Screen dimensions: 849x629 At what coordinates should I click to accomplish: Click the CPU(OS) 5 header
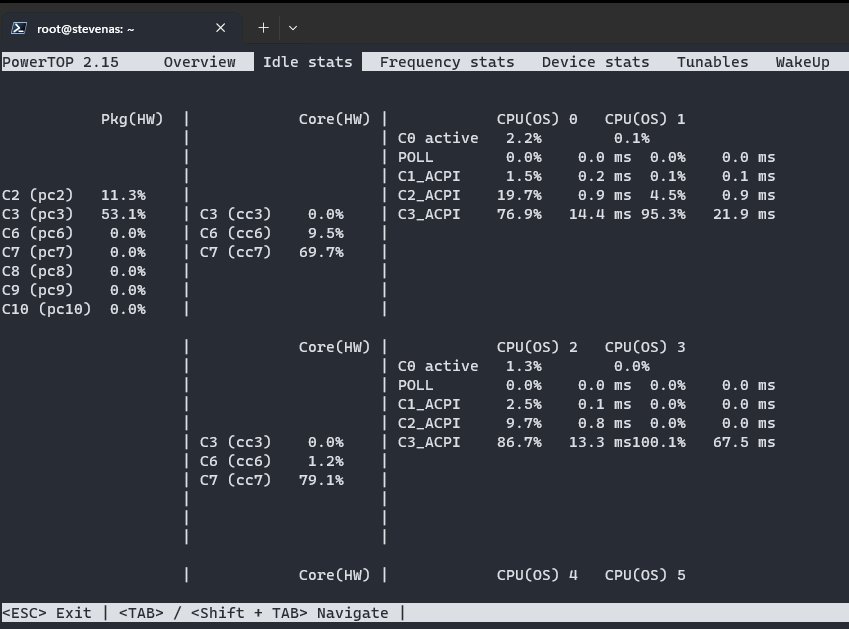645,575
